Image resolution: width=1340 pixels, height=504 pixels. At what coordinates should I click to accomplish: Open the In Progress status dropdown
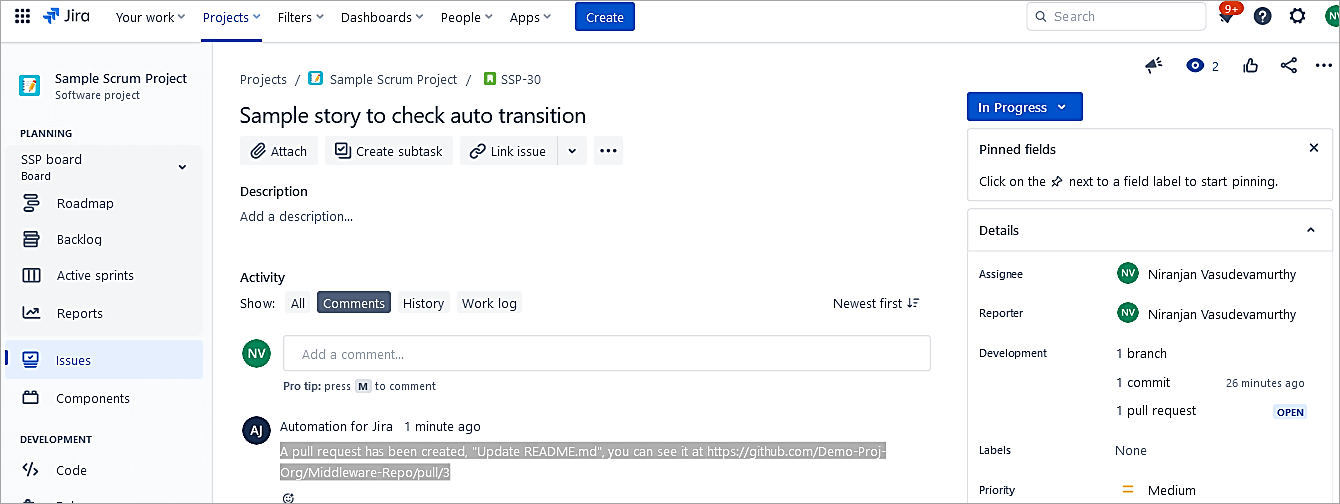click(1024, 107)
